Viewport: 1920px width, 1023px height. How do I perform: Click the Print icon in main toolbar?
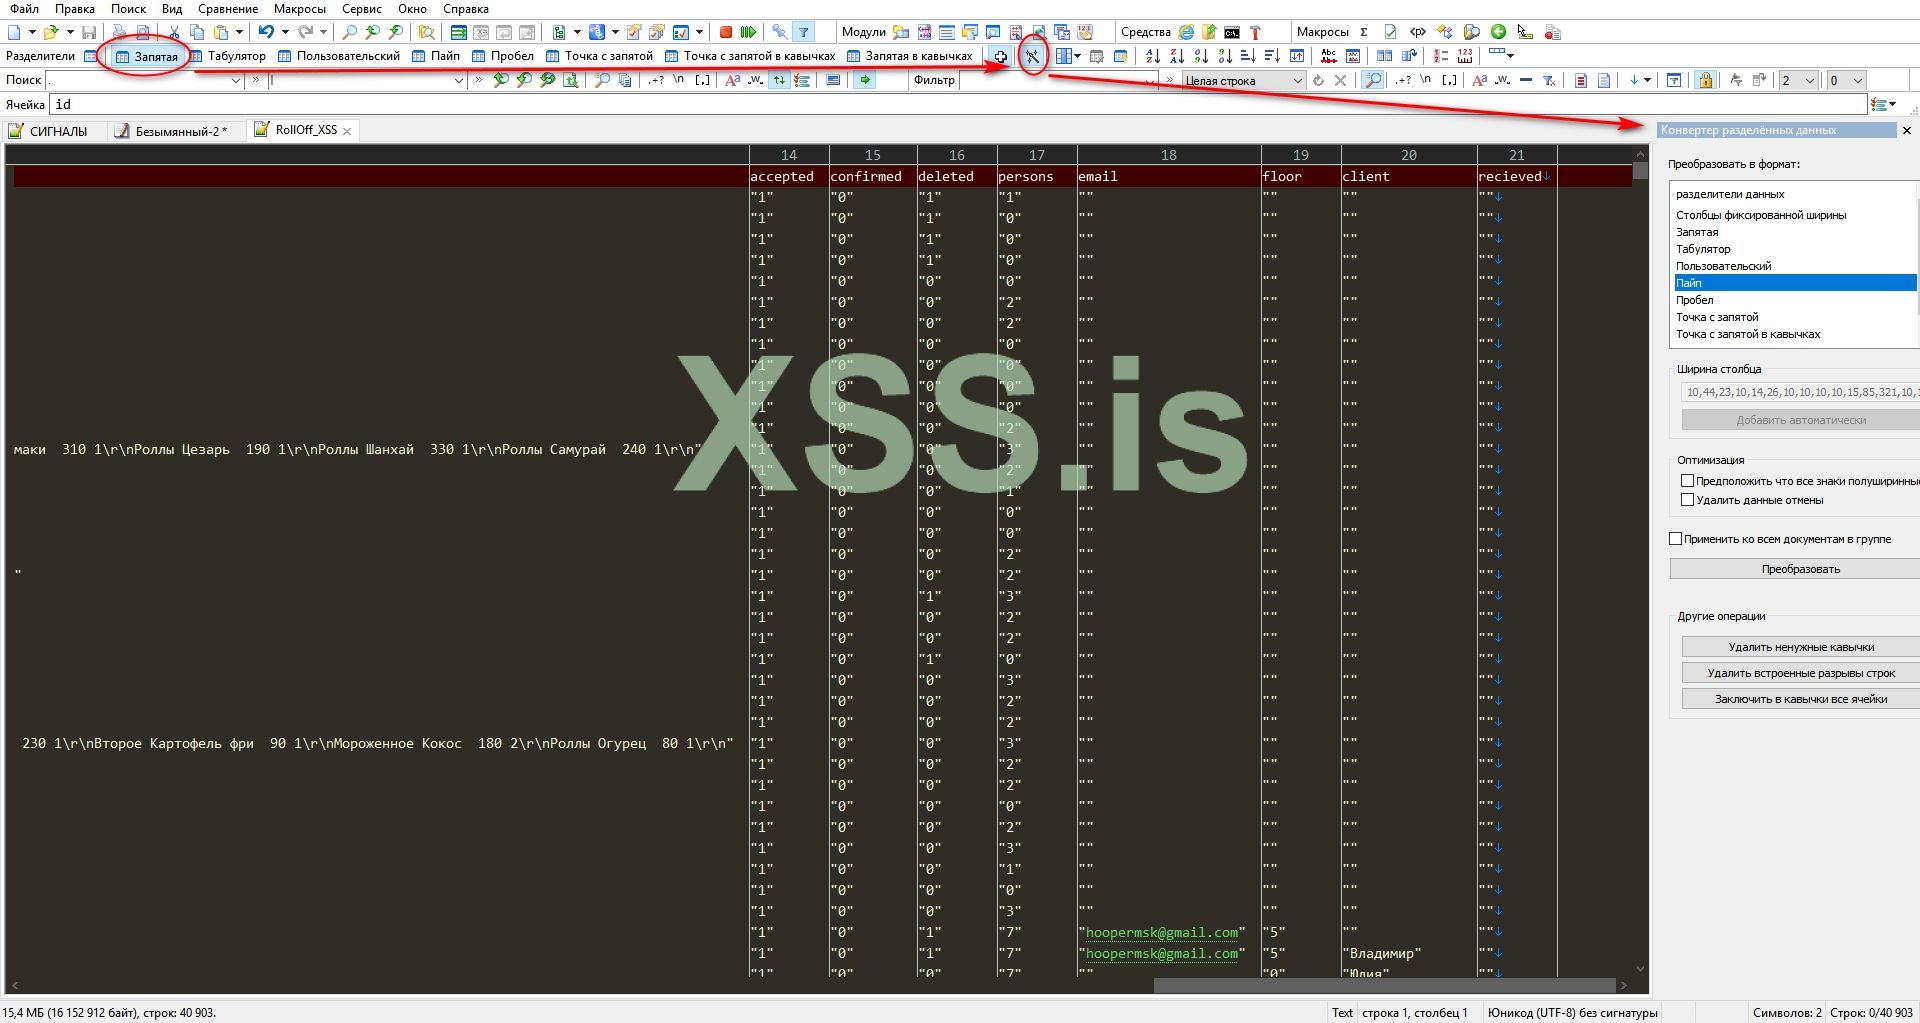119,32
